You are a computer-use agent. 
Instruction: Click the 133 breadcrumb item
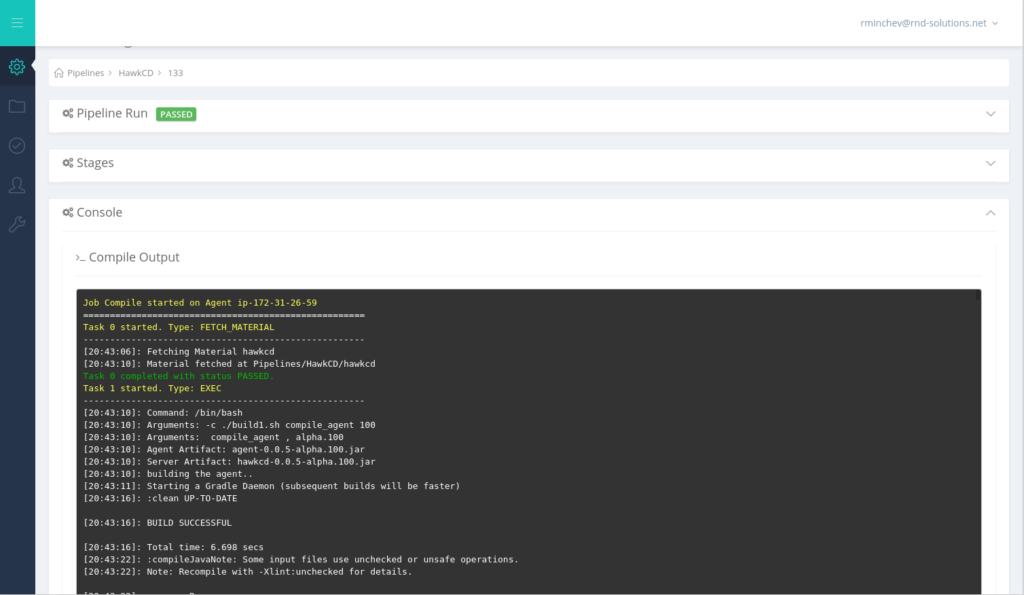(x=176, y=72)
